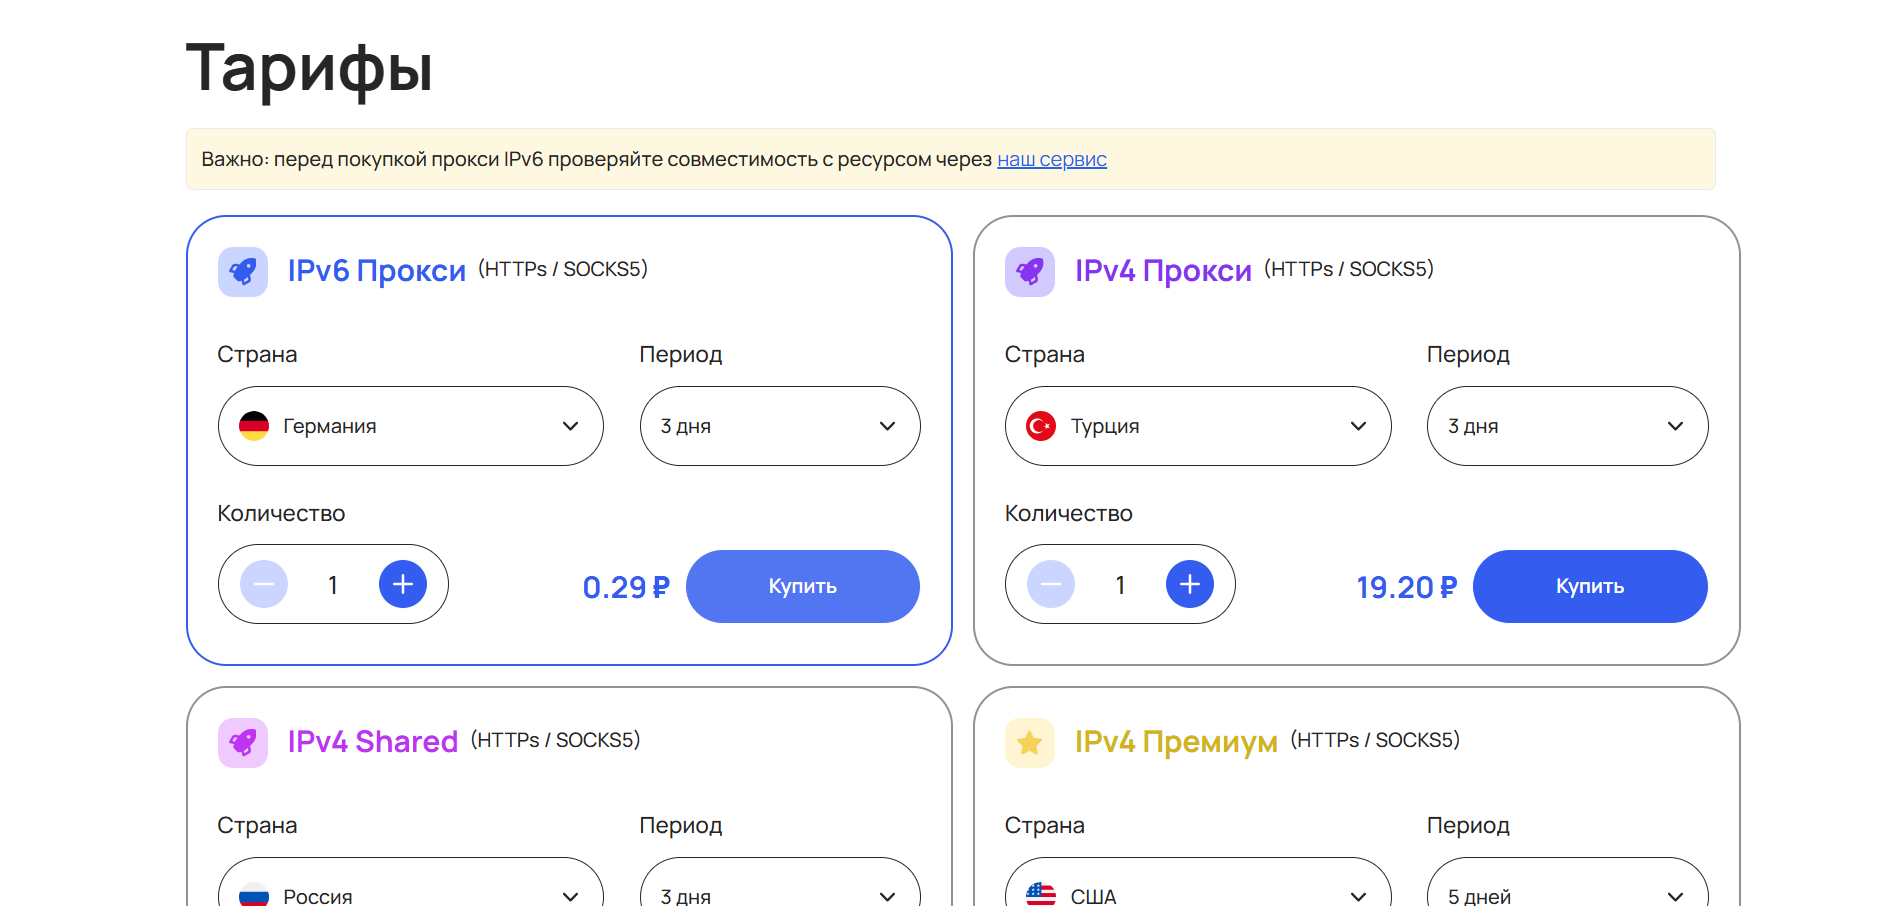Viewport: 1900px width, 906px height.
Task: Open the Германия country dropdown
Action: pyautogui.click(x=410, y=426)
